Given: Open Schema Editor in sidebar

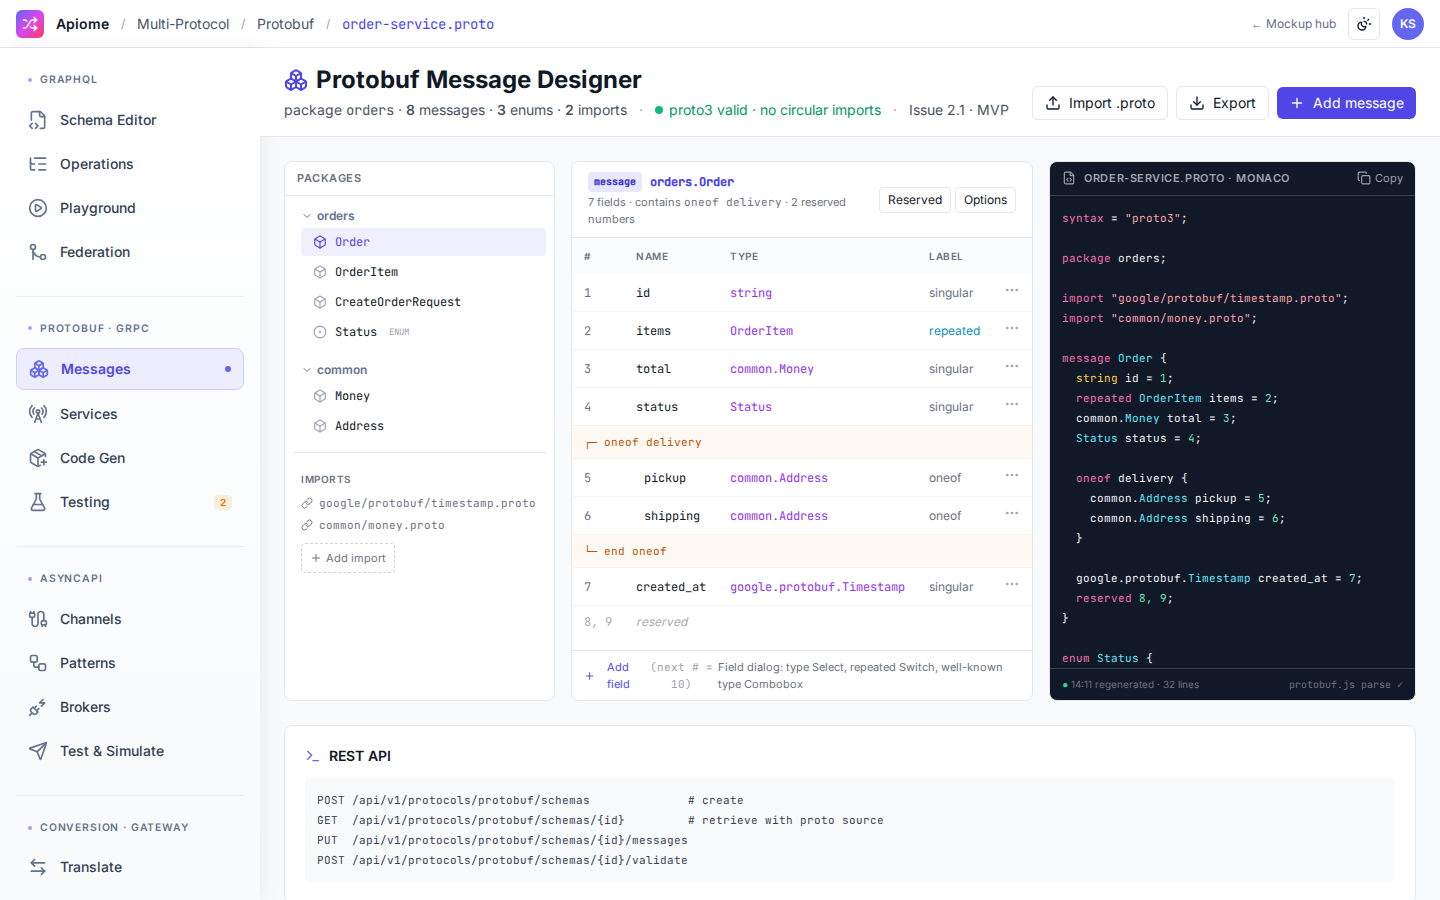Looking at the screenshot, I should coord(130,120).
